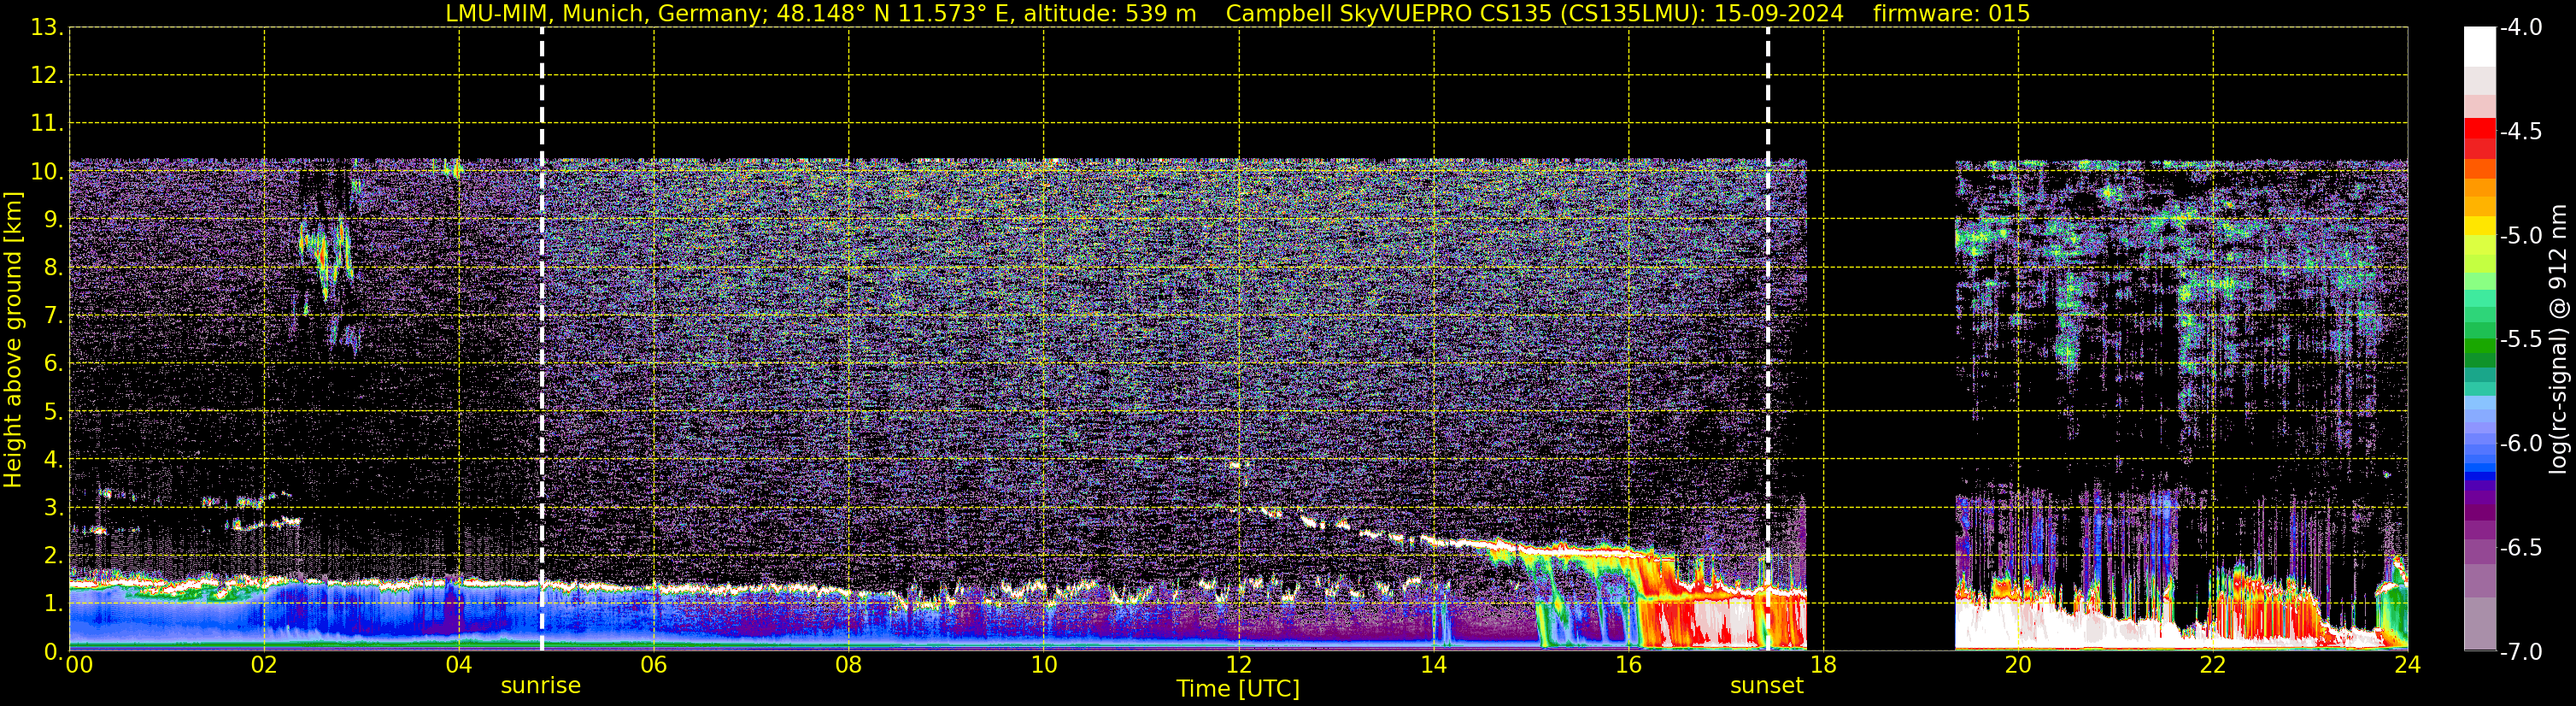Click the dashed white sunset line
The image size is (2576, 706).
click(1768, 340)
